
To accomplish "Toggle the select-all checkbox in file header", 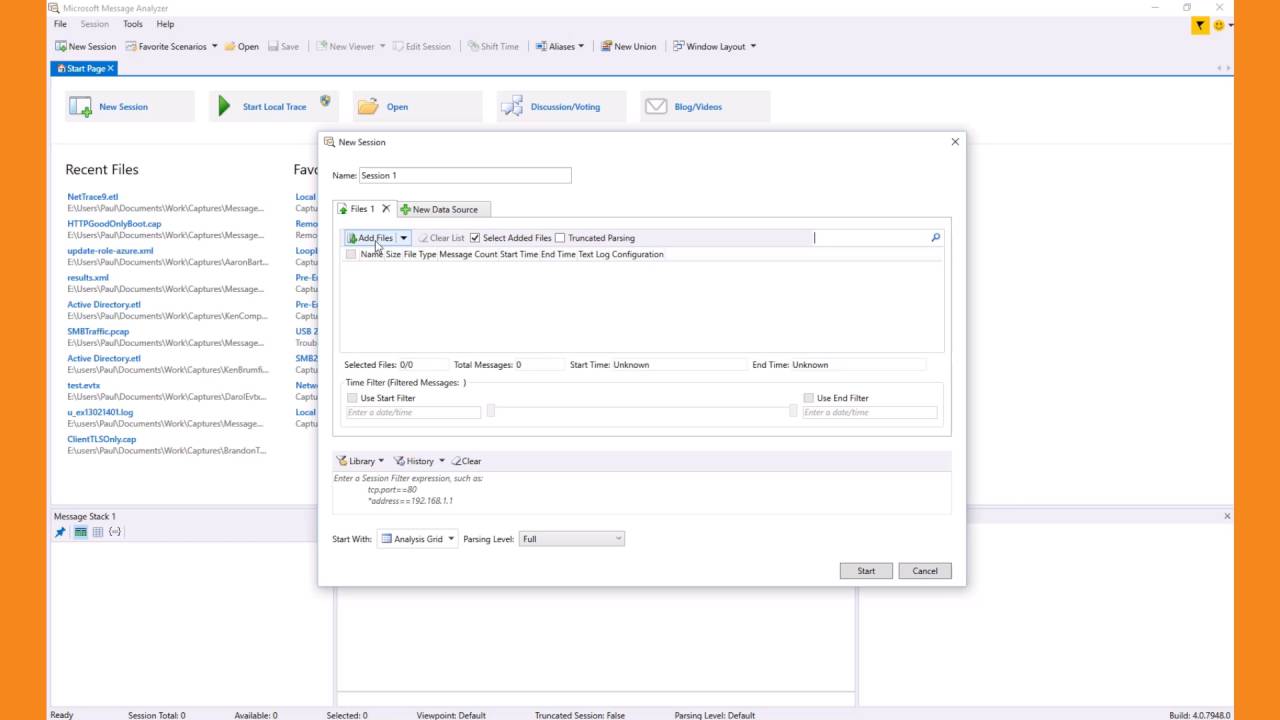I will pos(351,254).
